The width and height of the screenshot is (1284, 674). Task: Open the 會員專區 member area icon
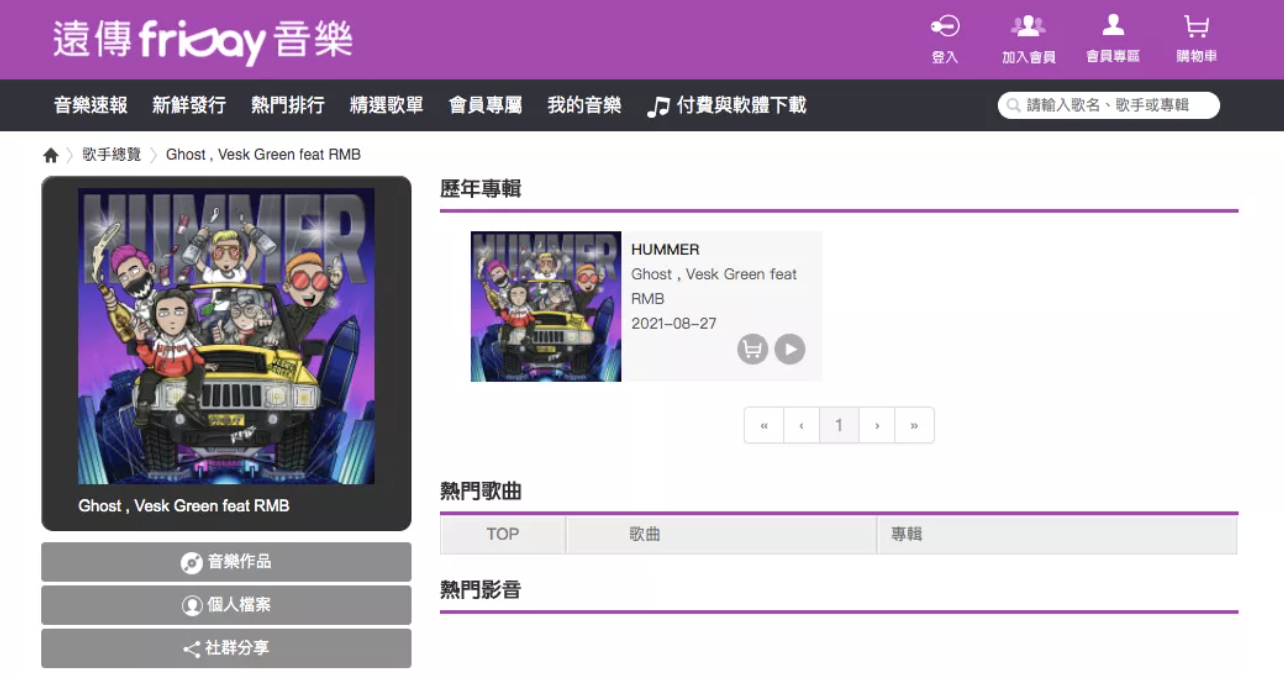click(x=1112, y=27)
